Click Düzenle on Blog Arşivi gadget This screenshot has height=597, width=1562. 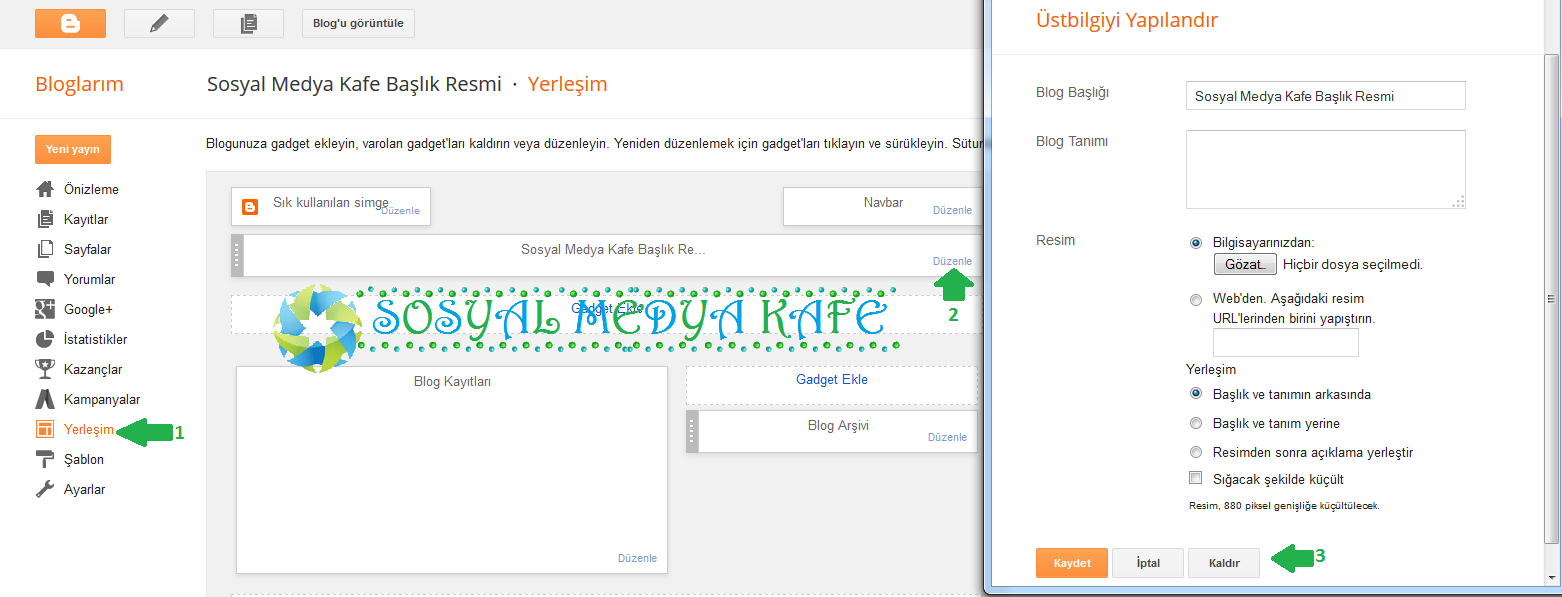pyautogui.click(x=947, y=437)
